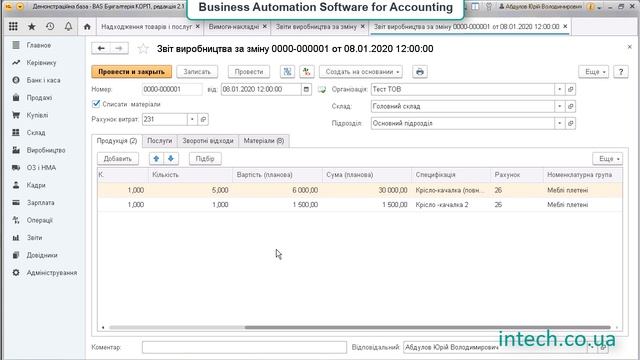
Task: Open the Дт/Кт postings icon
Action: point(307,72)
